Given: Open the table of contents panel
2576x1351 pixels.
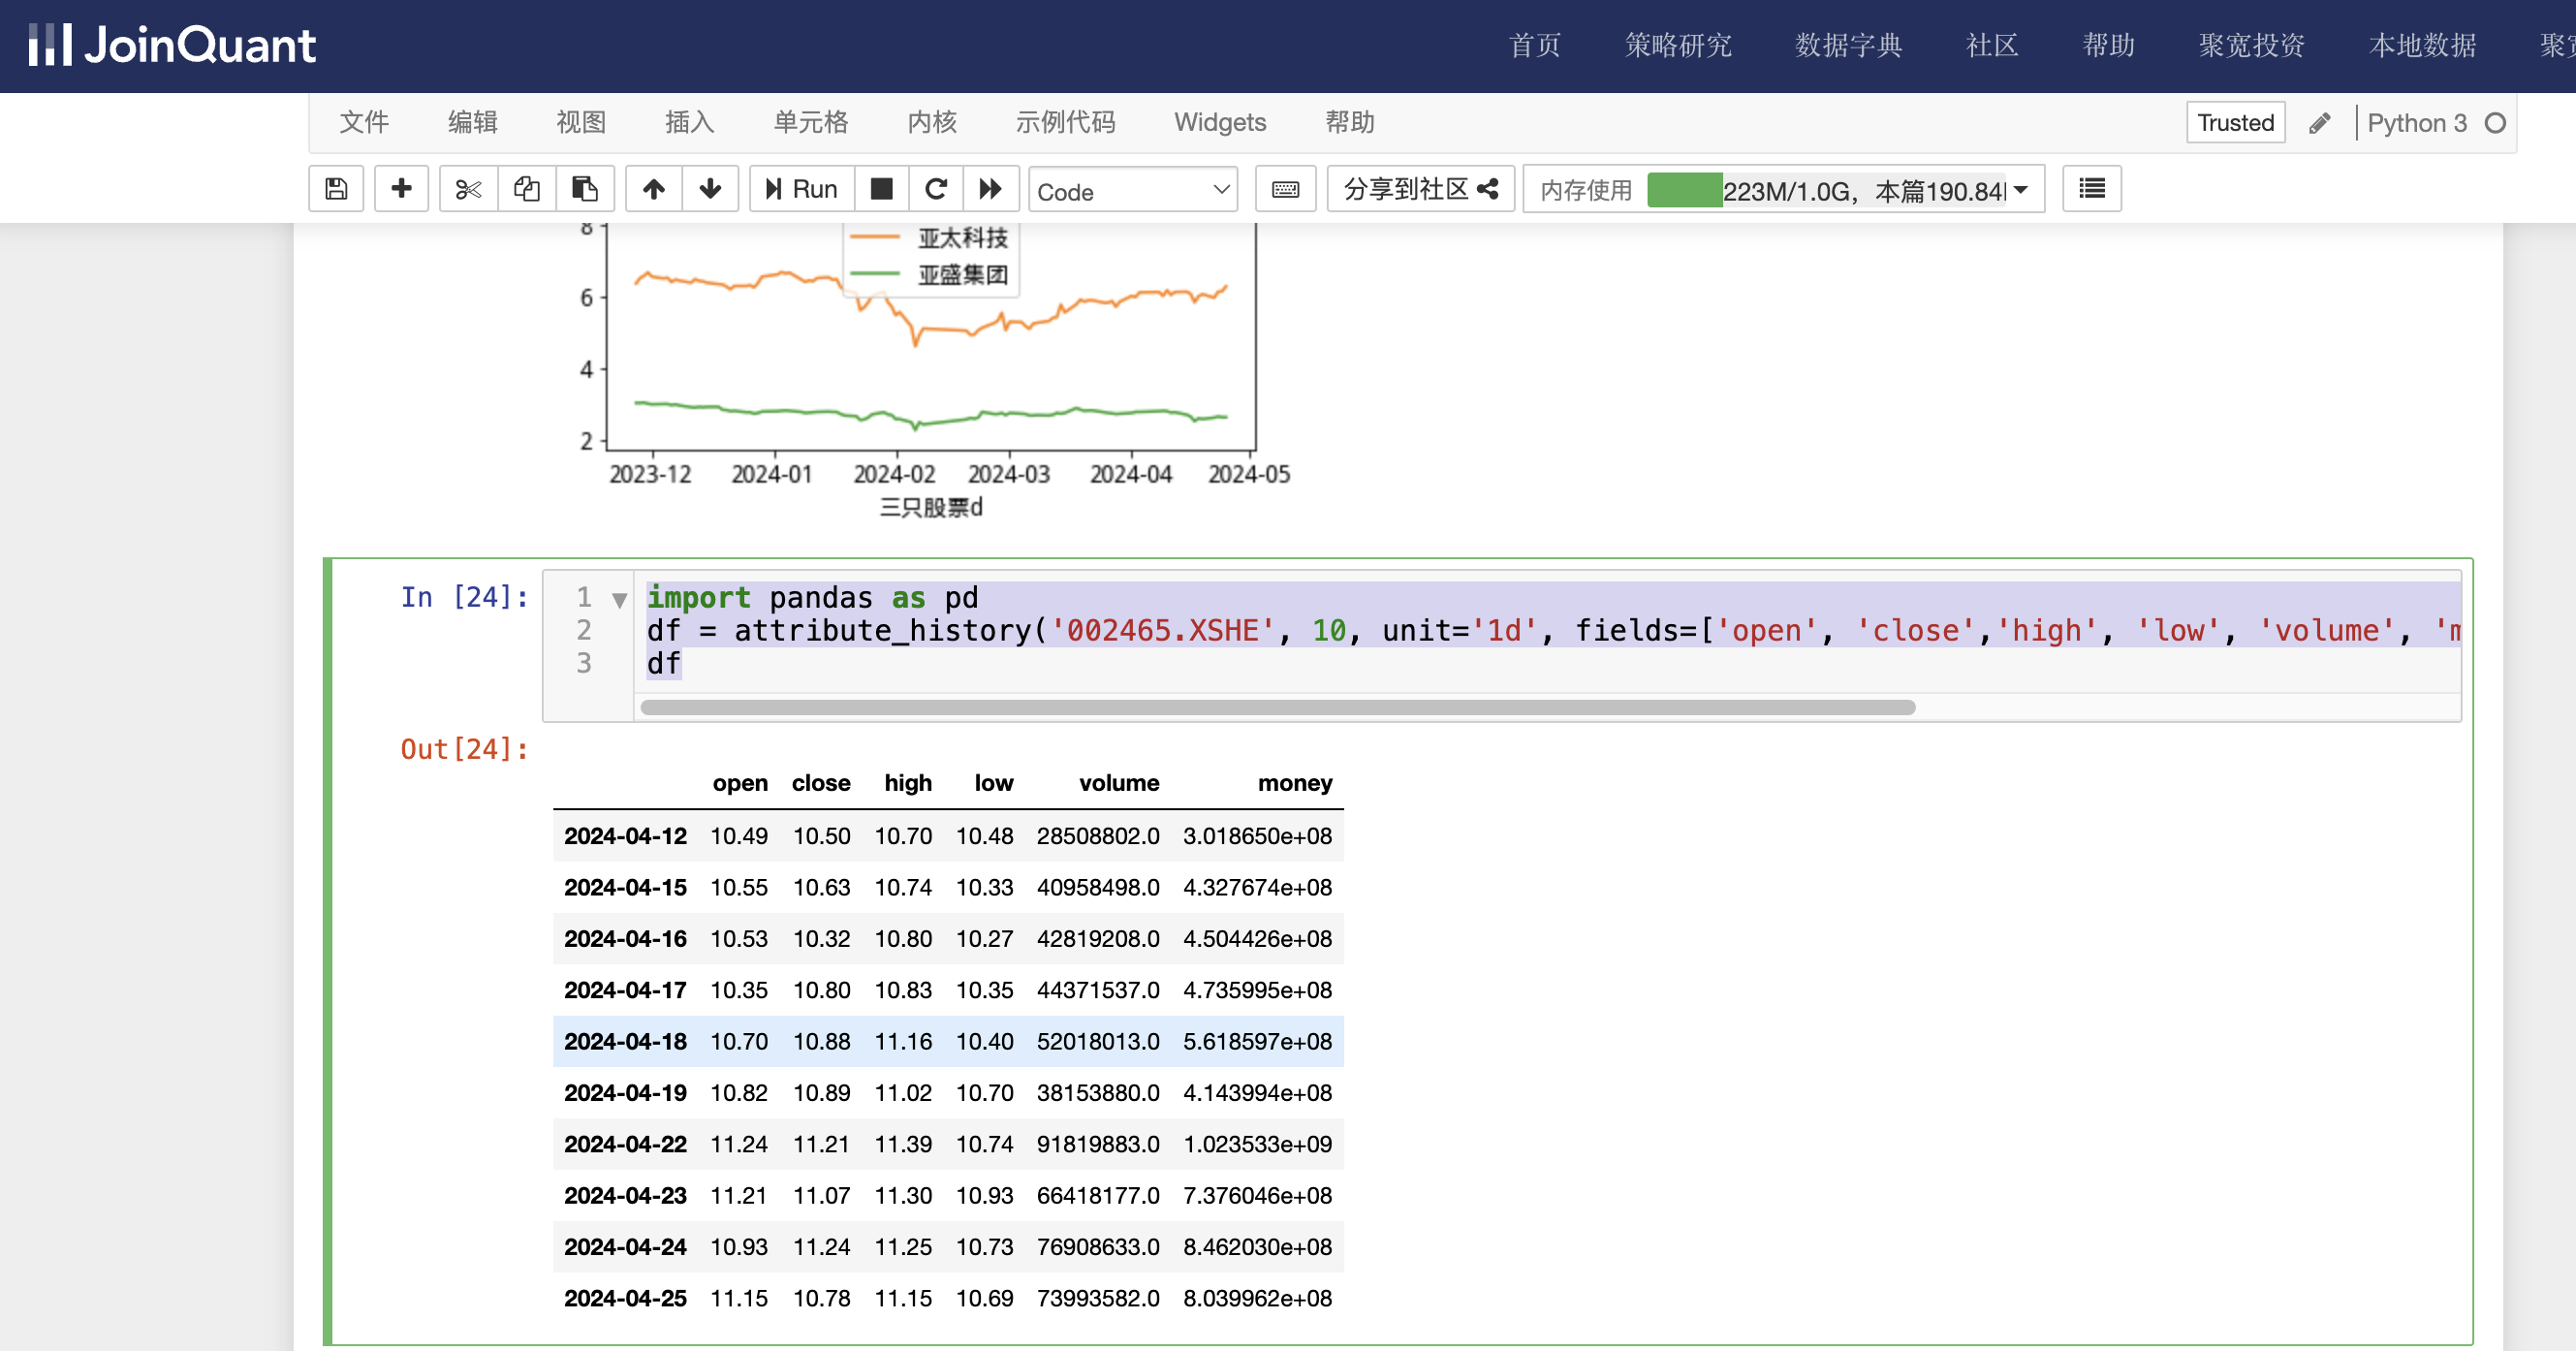Looking at the screenshot, I should coord(2090,188).
